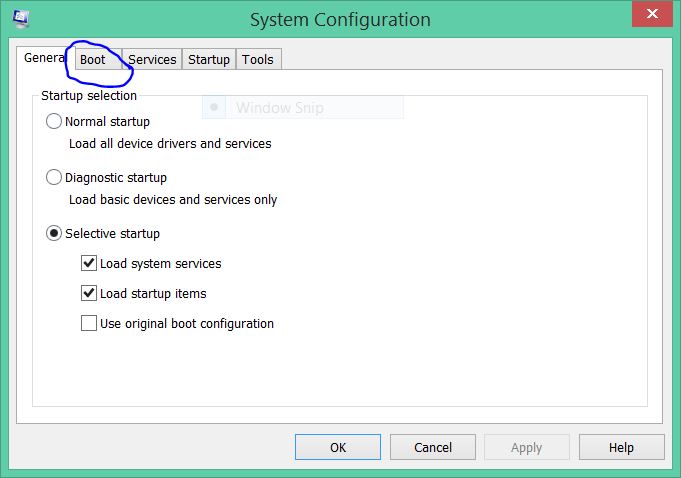The height and width of the screenshot is (478, 681).
Task: Open the Boot tab
Action: [93, 60]
